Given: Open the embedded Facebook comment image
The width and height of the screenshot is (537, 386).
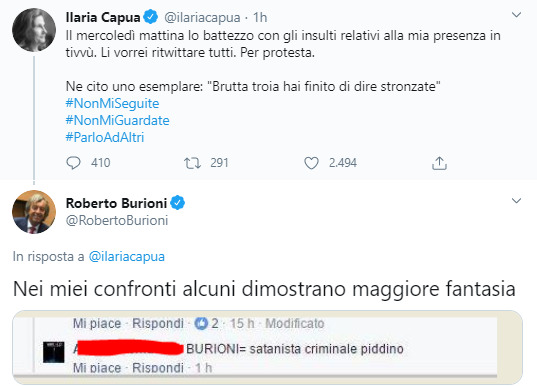Looking at the screenshot, I should pos(267,347).
